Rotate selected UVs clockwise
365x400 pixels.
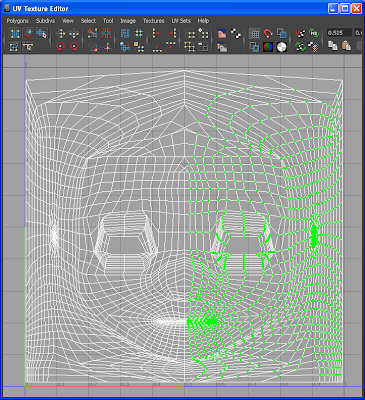[74, 47]
